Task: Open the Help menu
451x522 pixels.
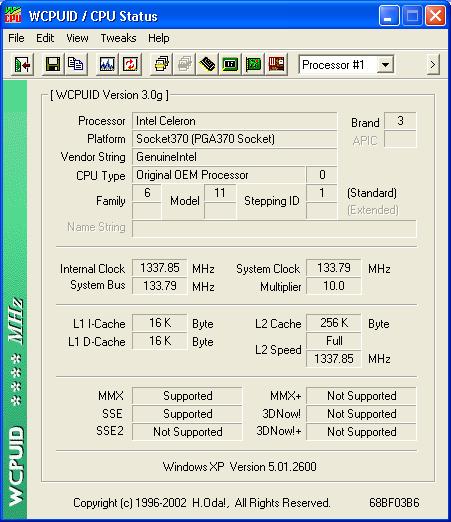Action: point(159,38)
